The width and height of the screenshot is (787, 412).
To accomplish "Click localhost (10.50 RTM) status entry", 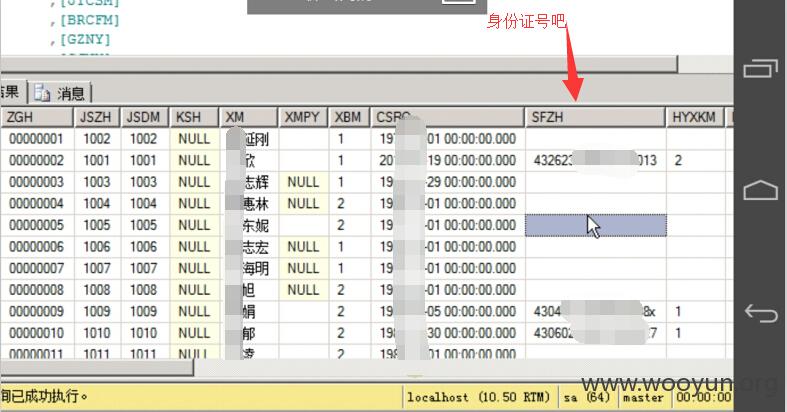I will [x=479, y=397].
